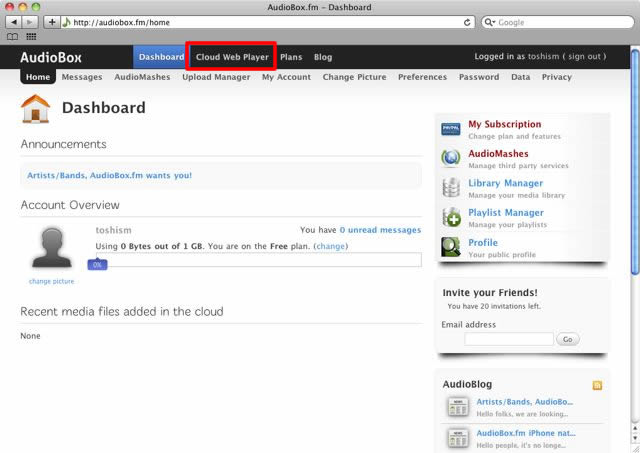Click the Google search field
Viewport: 640px width, 453px height.
(x=558, y=22)
